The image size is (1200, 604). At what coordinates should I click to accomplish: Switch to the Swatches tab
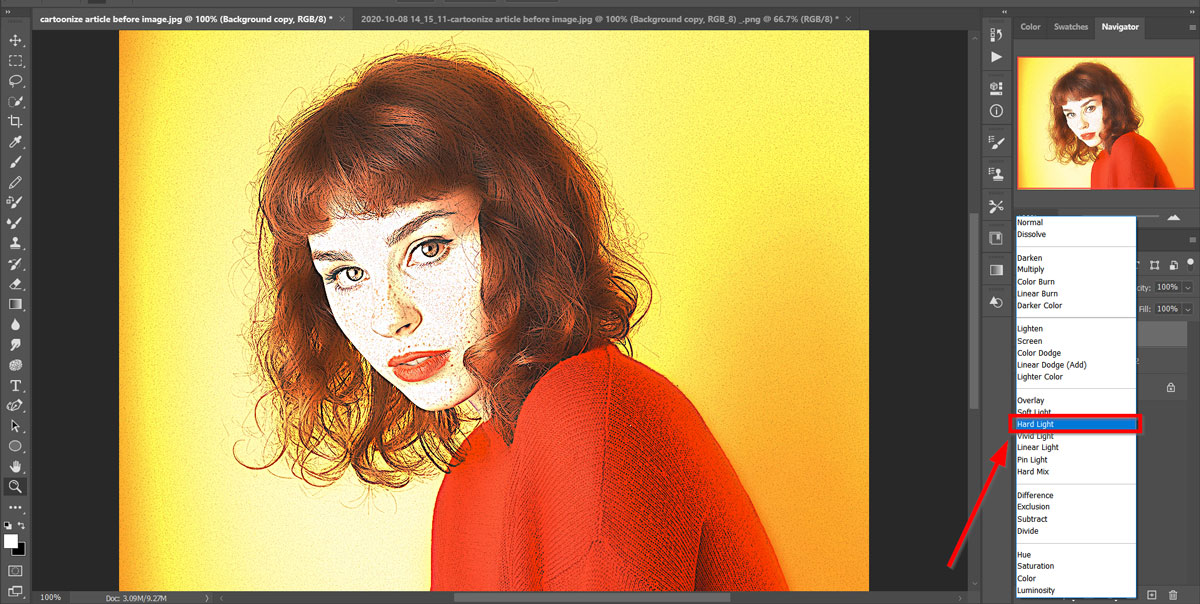(1070, 27)
